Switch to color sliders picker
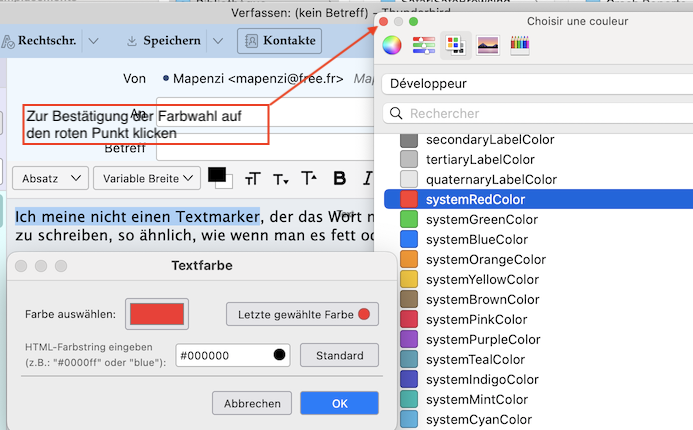The image size is (693, 430). 423,45
